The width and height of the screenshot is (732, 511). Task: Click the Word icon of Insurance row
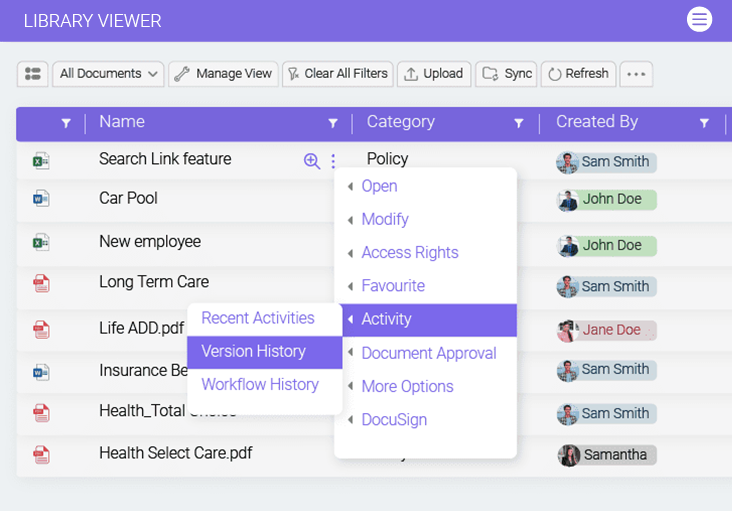tap(41, 372)
